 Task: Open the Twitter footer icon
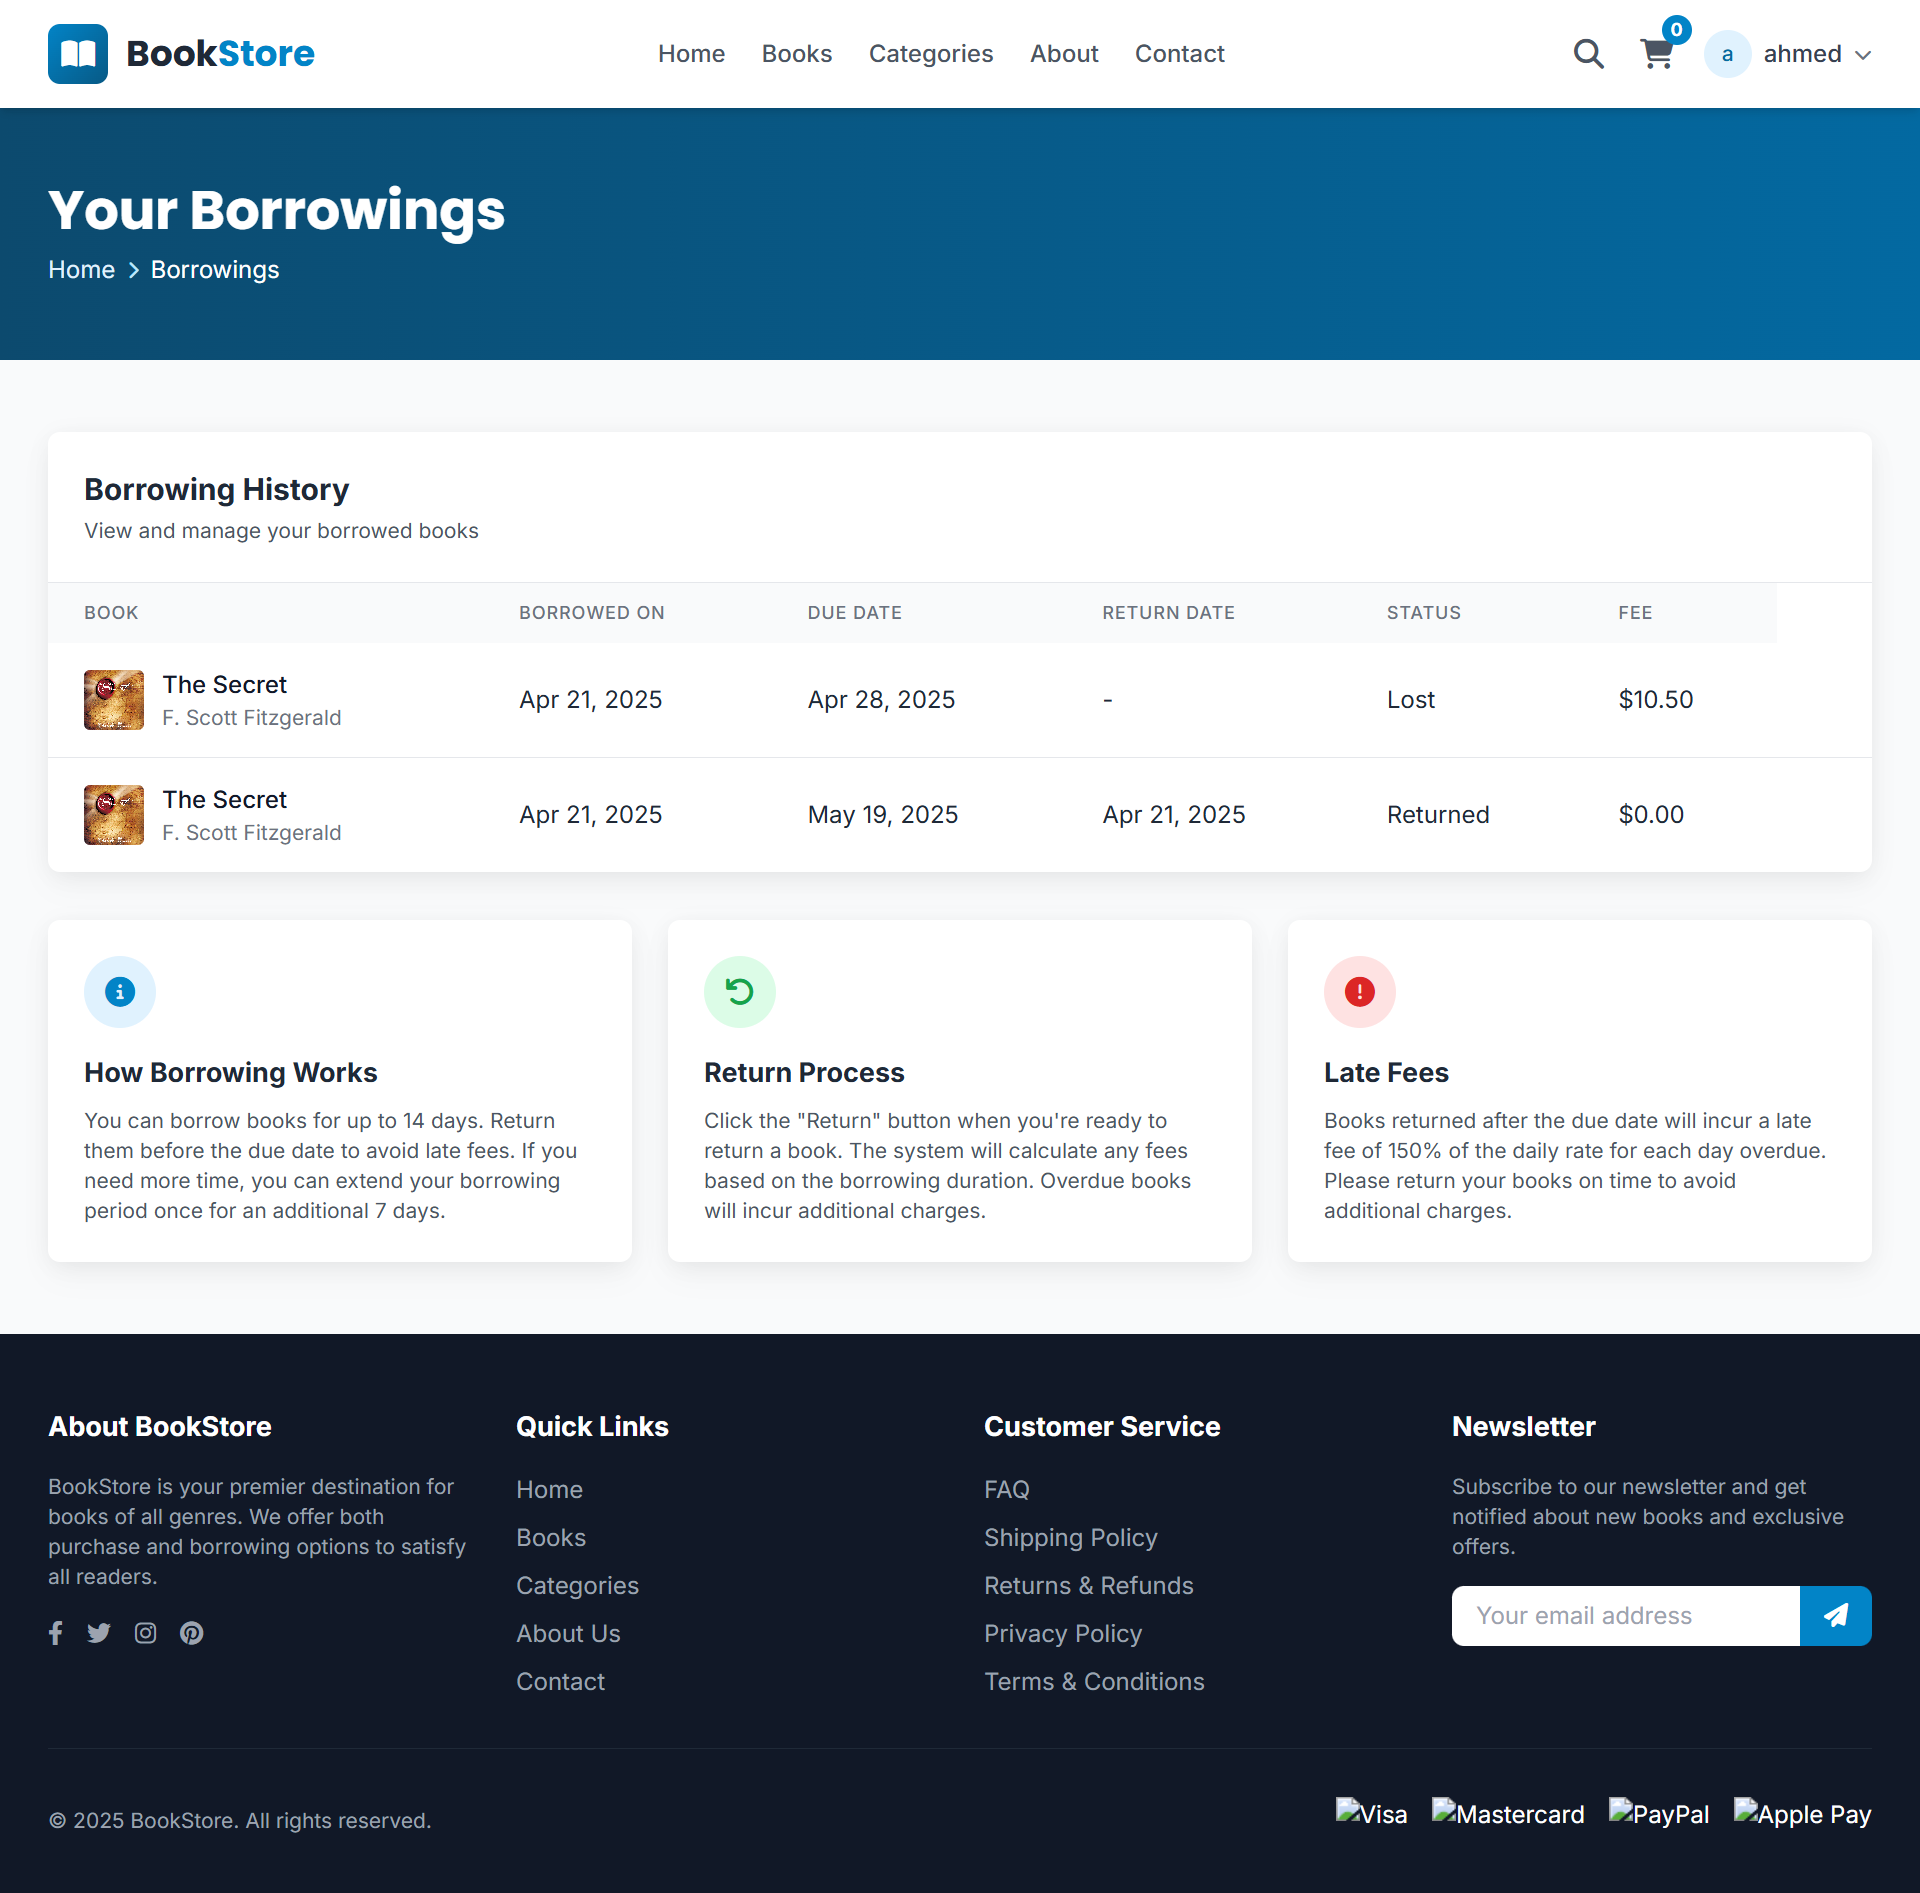[x=99, y=1633]
